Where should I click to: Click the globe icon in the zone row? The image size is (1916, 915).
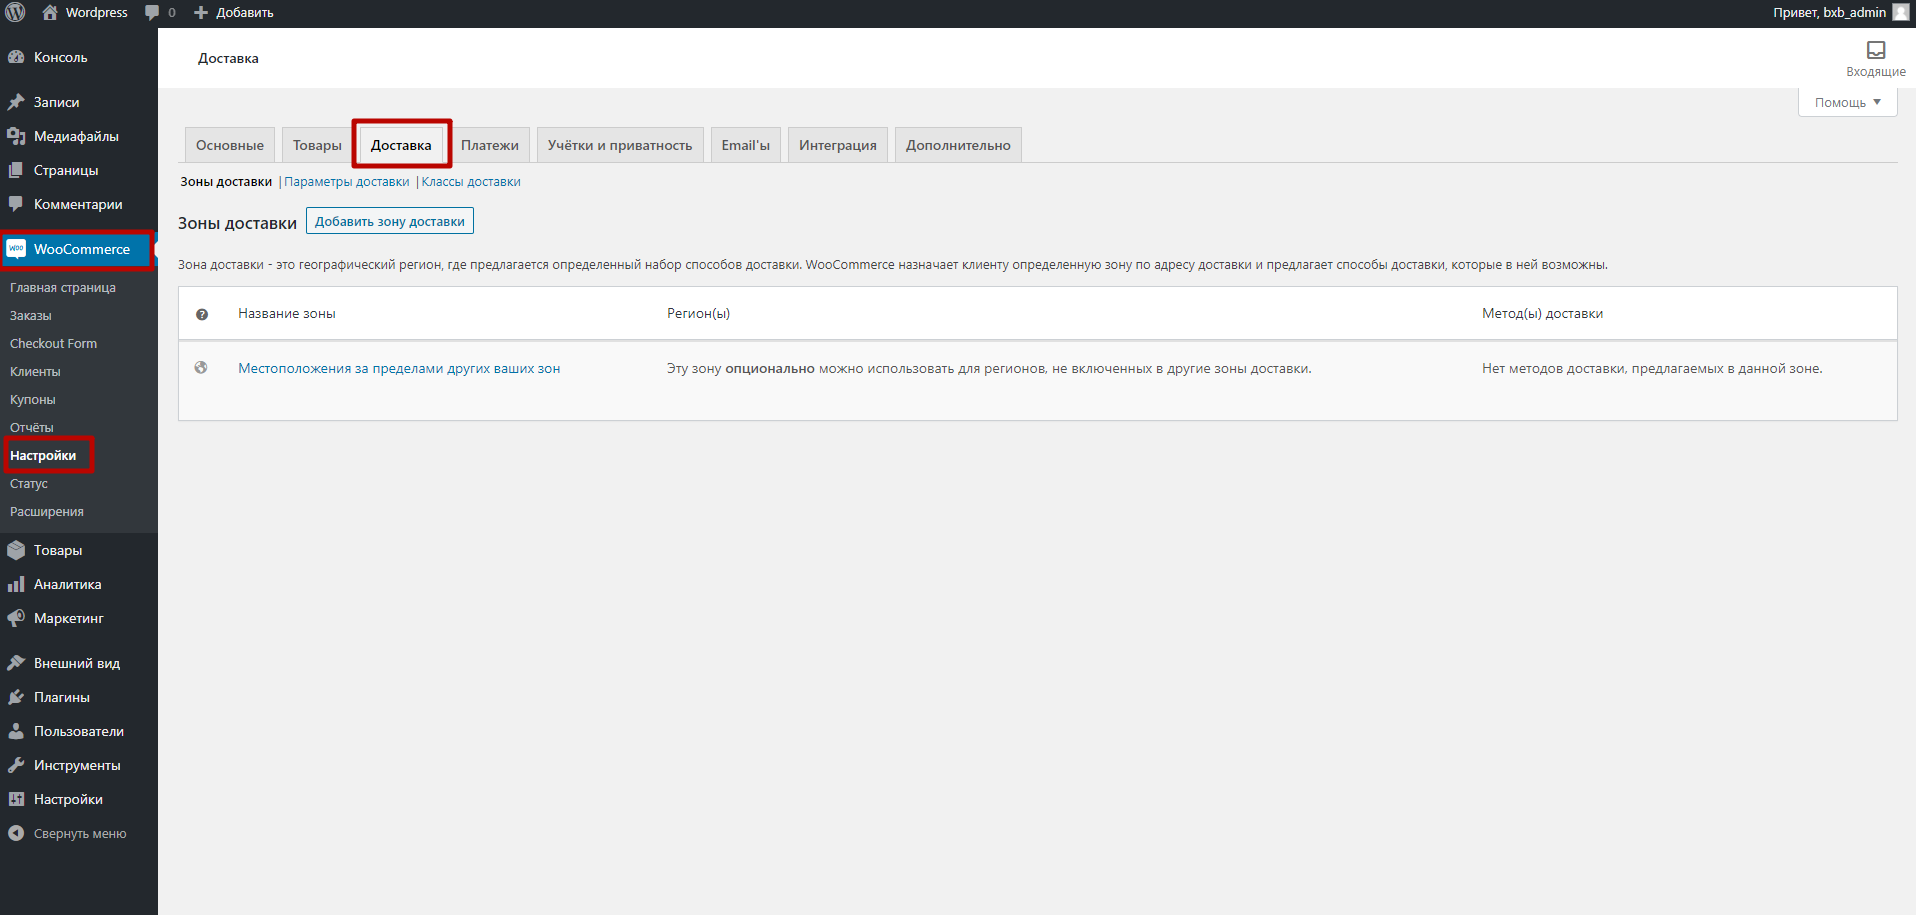[201, 368]
